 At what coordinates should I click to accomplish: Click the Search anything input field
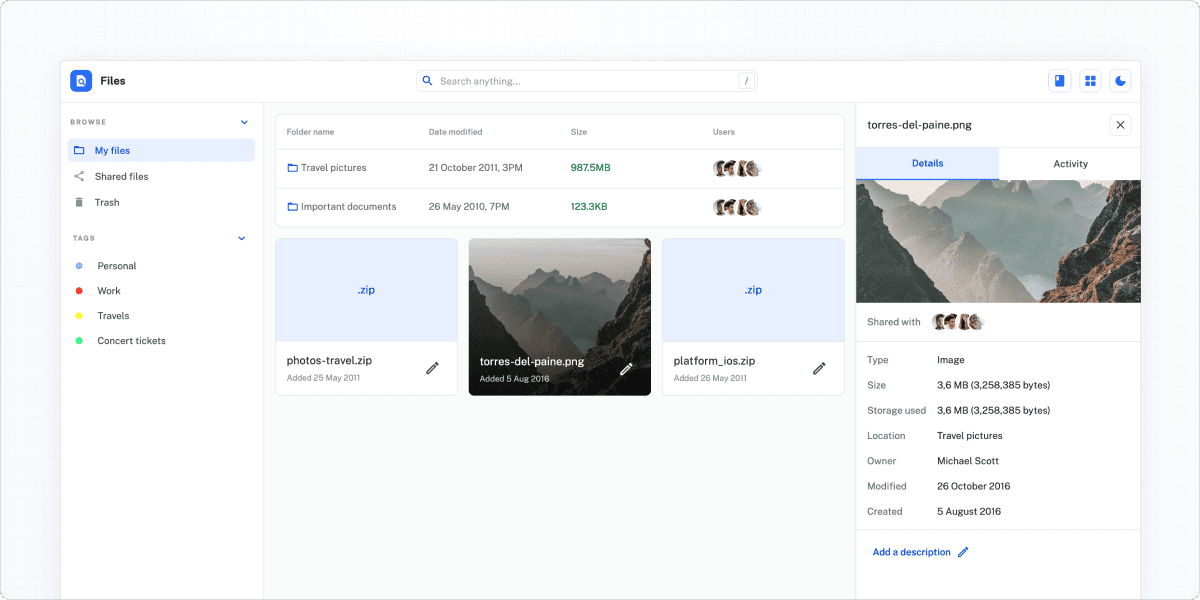point(560,80)
